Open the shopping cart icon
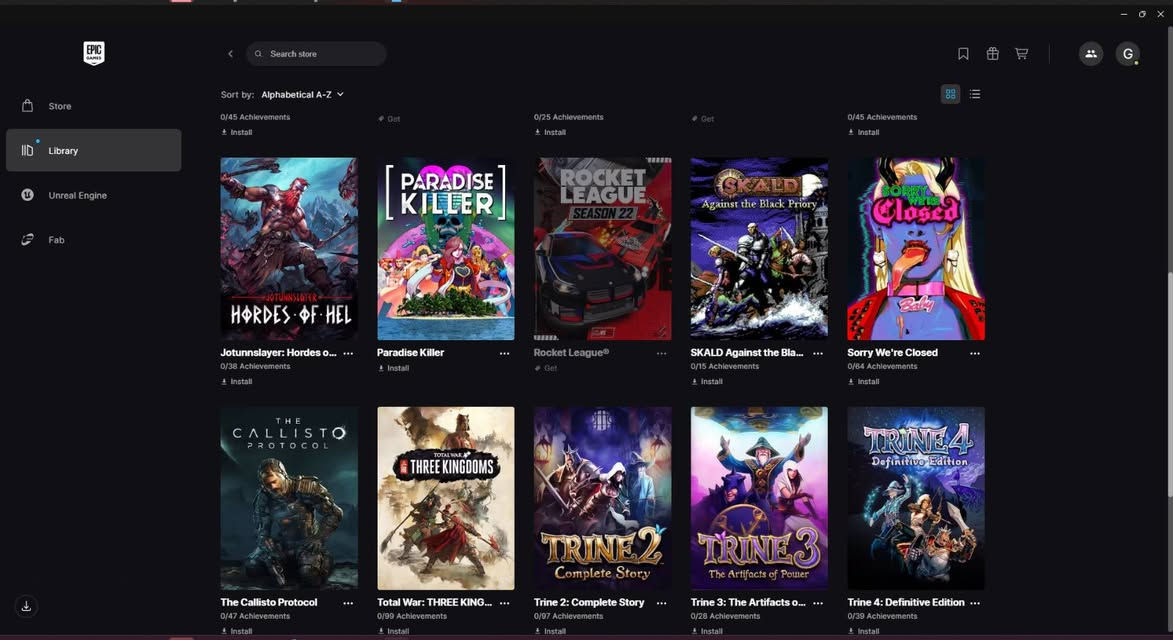Viewport: 1173px width, 640px height. tap(1021, 54)
